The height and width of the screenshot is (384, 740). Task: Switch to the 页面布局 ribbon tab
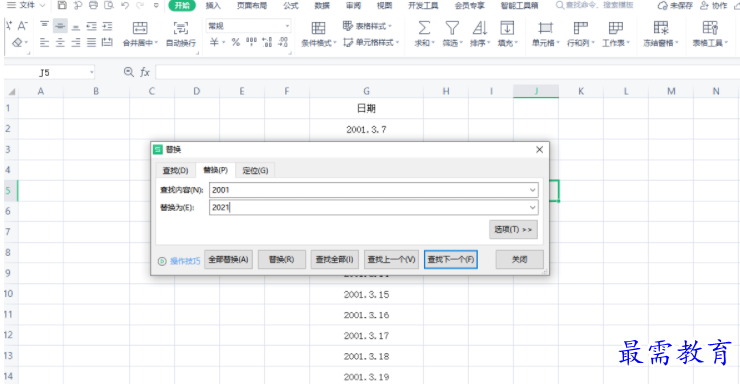(x=252, y=6)
